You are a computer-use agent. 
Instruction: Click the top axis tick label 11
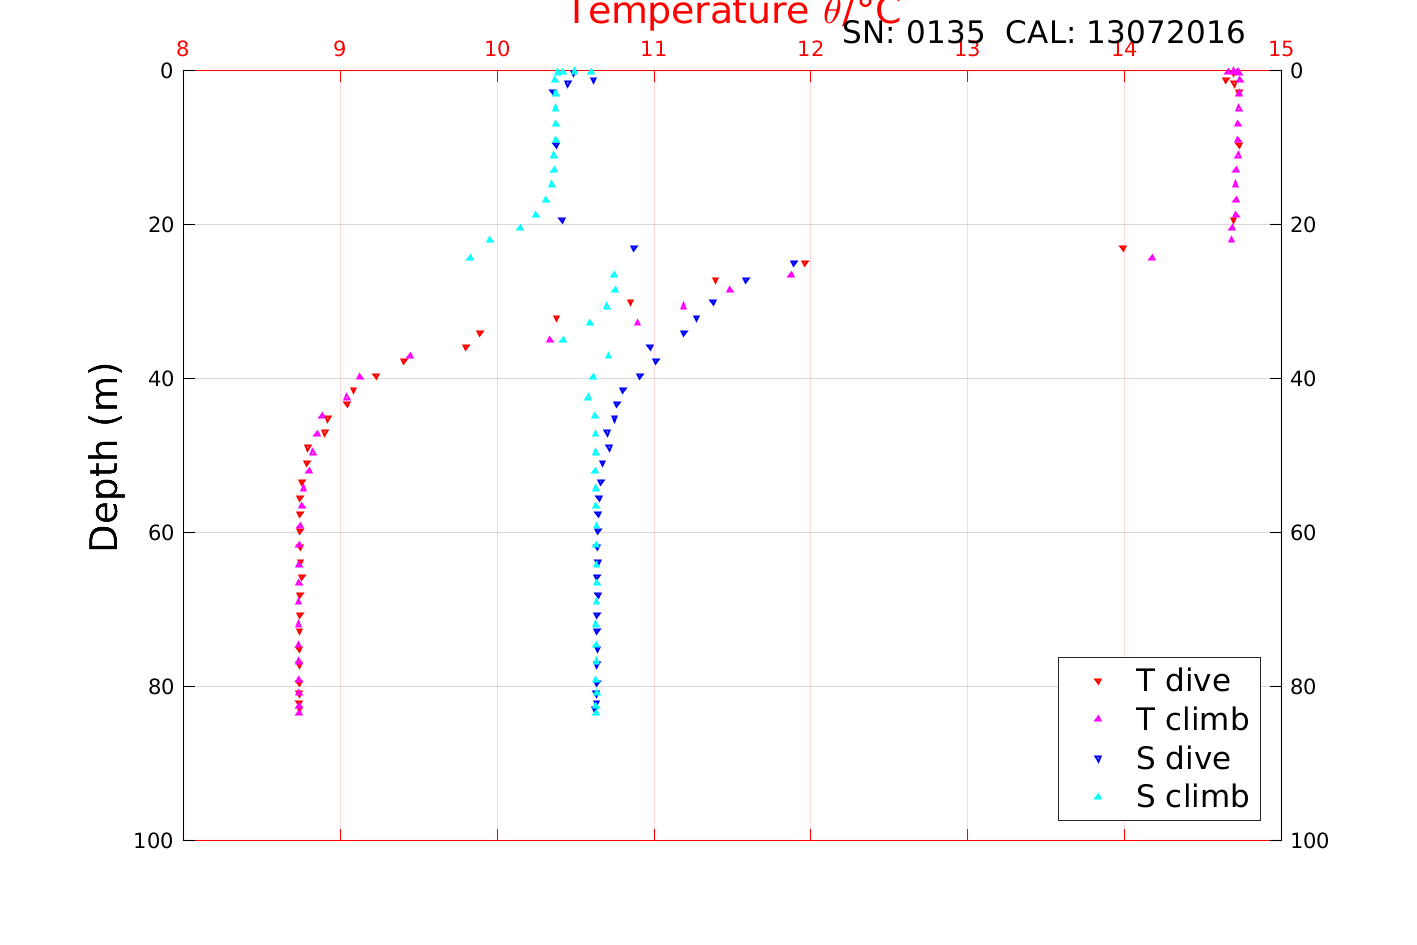(x=654, y=49)
